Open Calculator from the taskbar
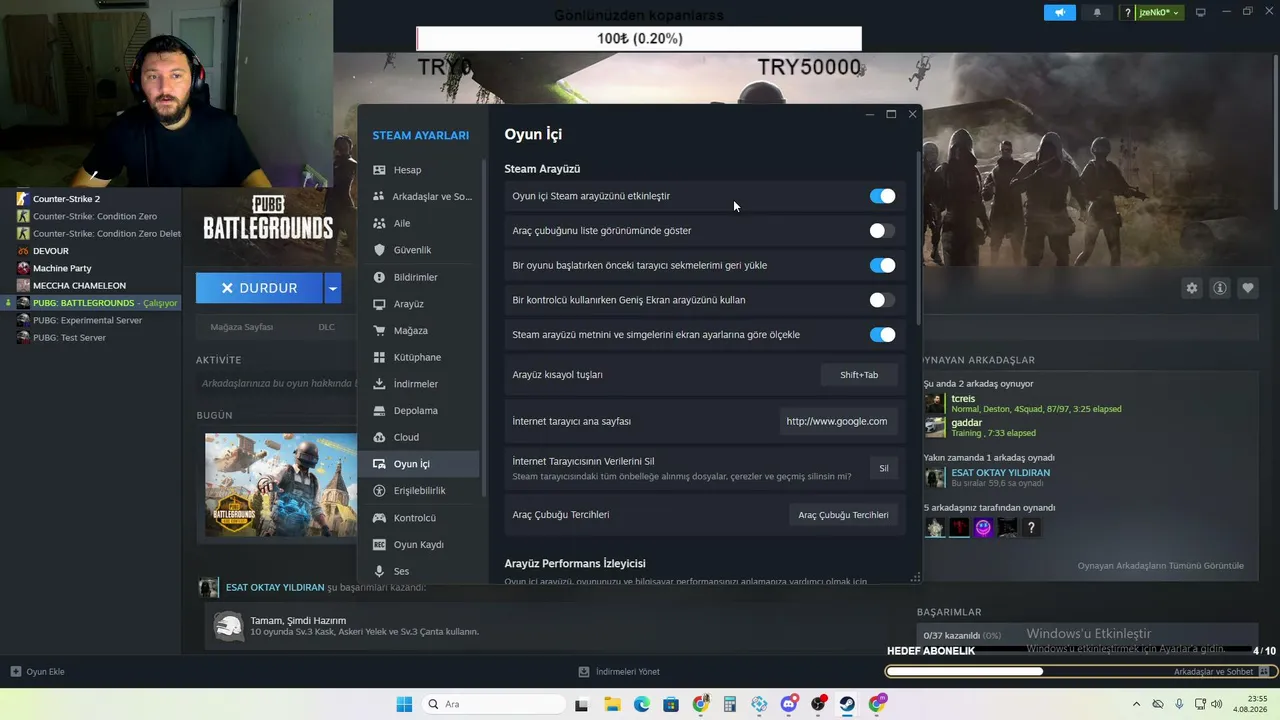This screenshot has width=1280, height=720. tap(730, 704)
